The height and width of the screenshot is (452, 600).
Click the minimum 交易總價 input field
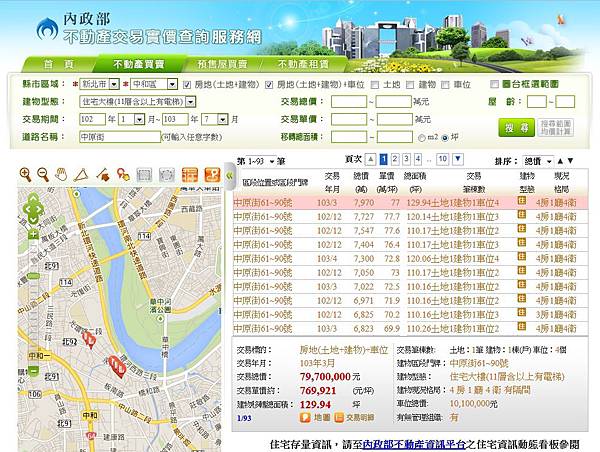pyautogui.click(x=349, y=101)
